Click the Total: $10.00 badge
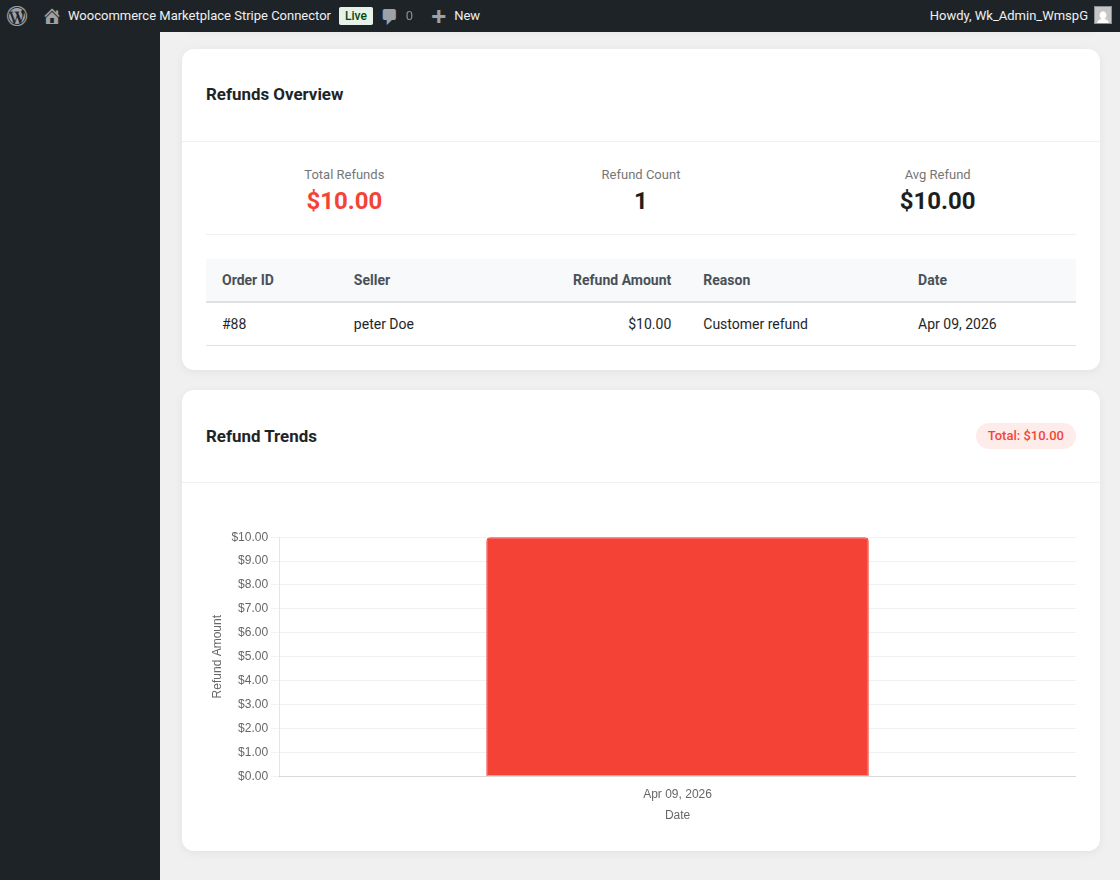Image resolution: width=1120 pixels, height=880 pixels. pos(1025,436)
